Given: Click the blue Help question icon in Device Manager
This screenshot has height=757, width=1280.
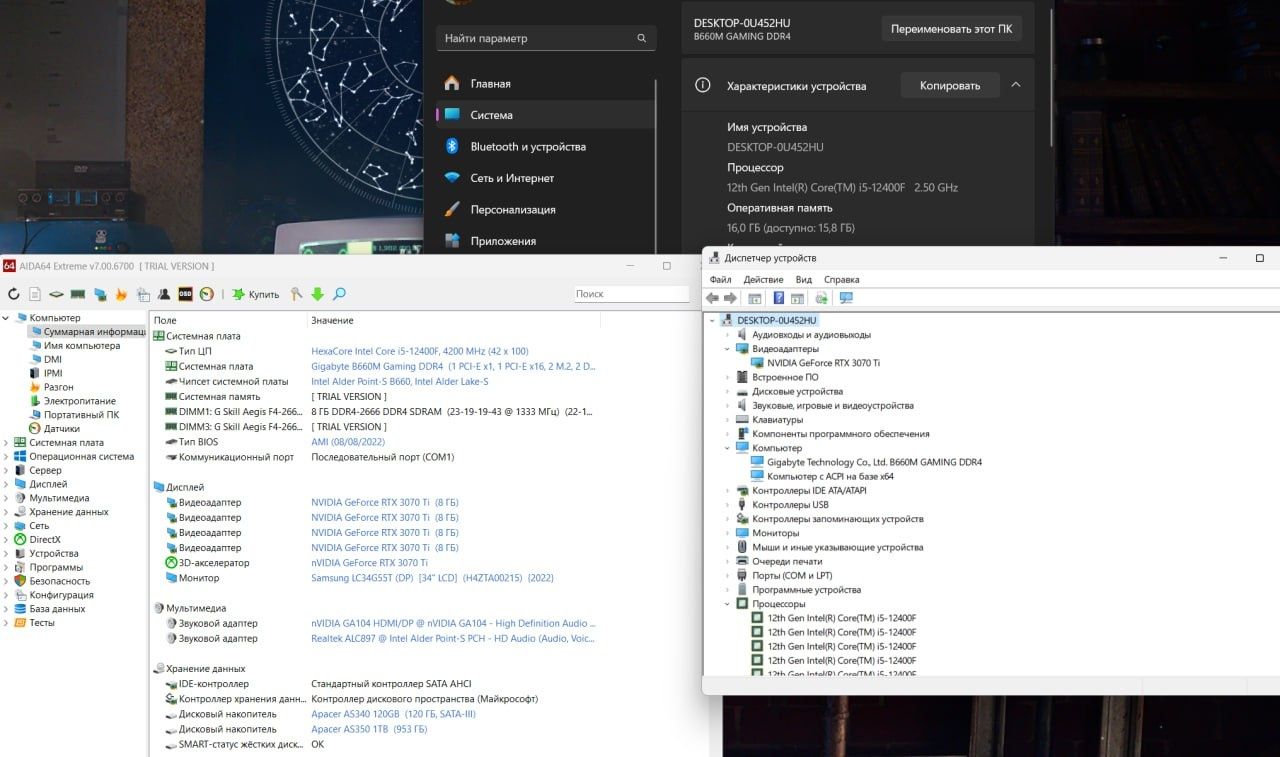Looking at the screenshot, I should coord(778,298).
